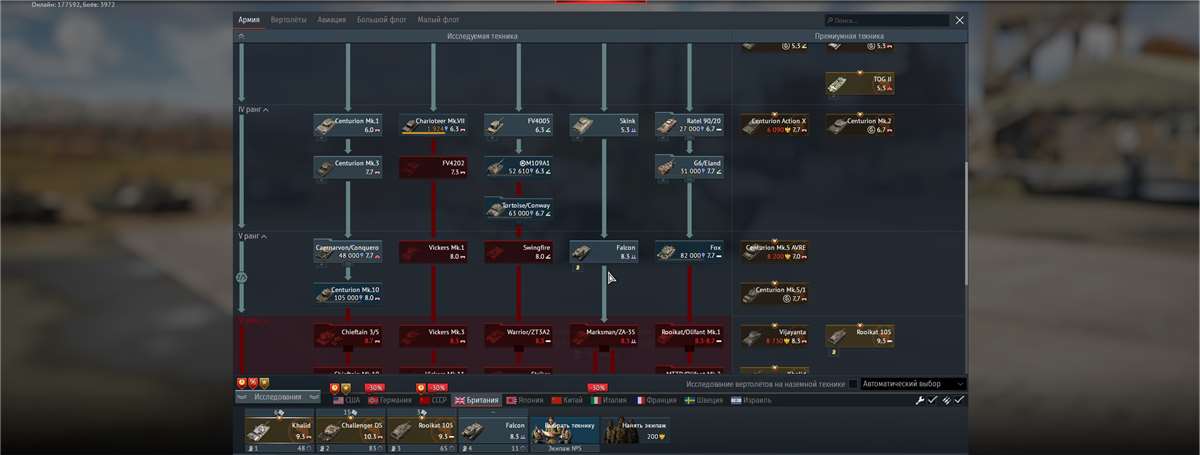Screen dimensions: 1200x455
Task: Click Нанять экипаж for 200
Action: pos(635,431)
